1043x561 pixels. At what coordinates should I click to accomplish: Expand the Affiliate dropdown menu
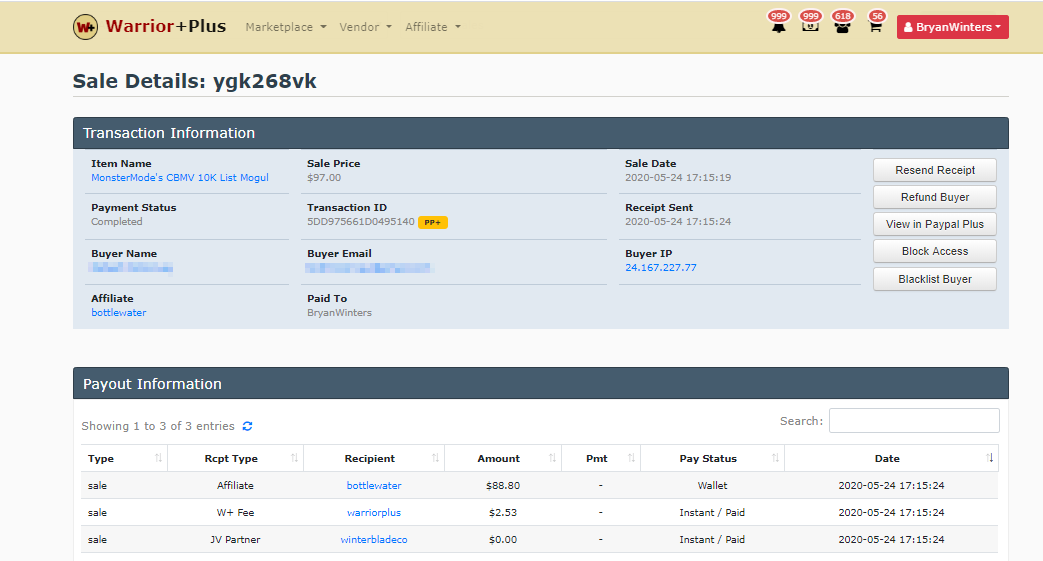click(432, 27)
